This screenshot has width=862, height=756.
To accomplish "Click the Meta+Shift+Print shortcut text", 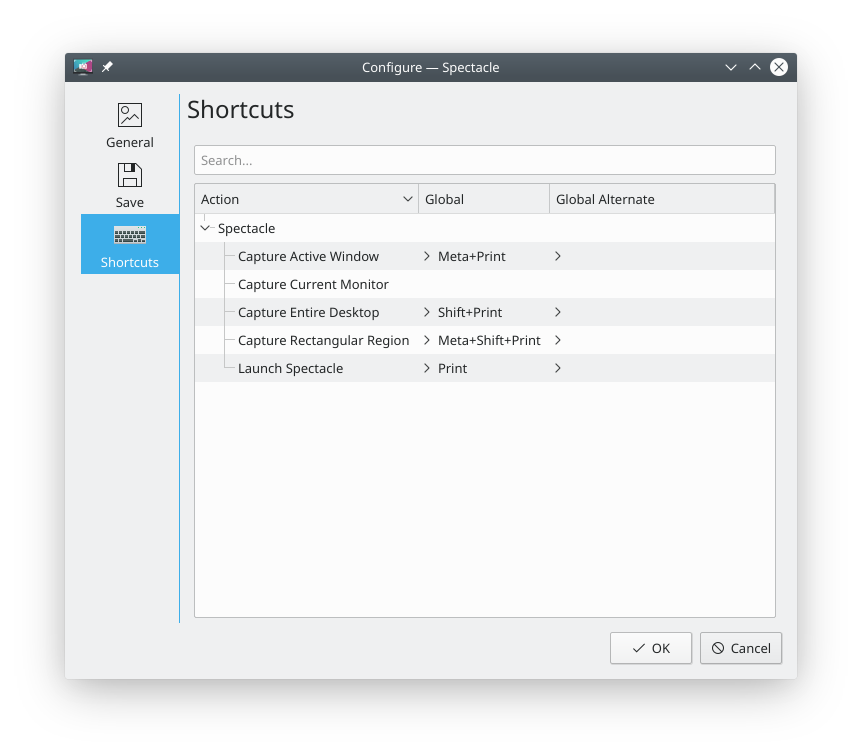I will [x=489, y=340].
